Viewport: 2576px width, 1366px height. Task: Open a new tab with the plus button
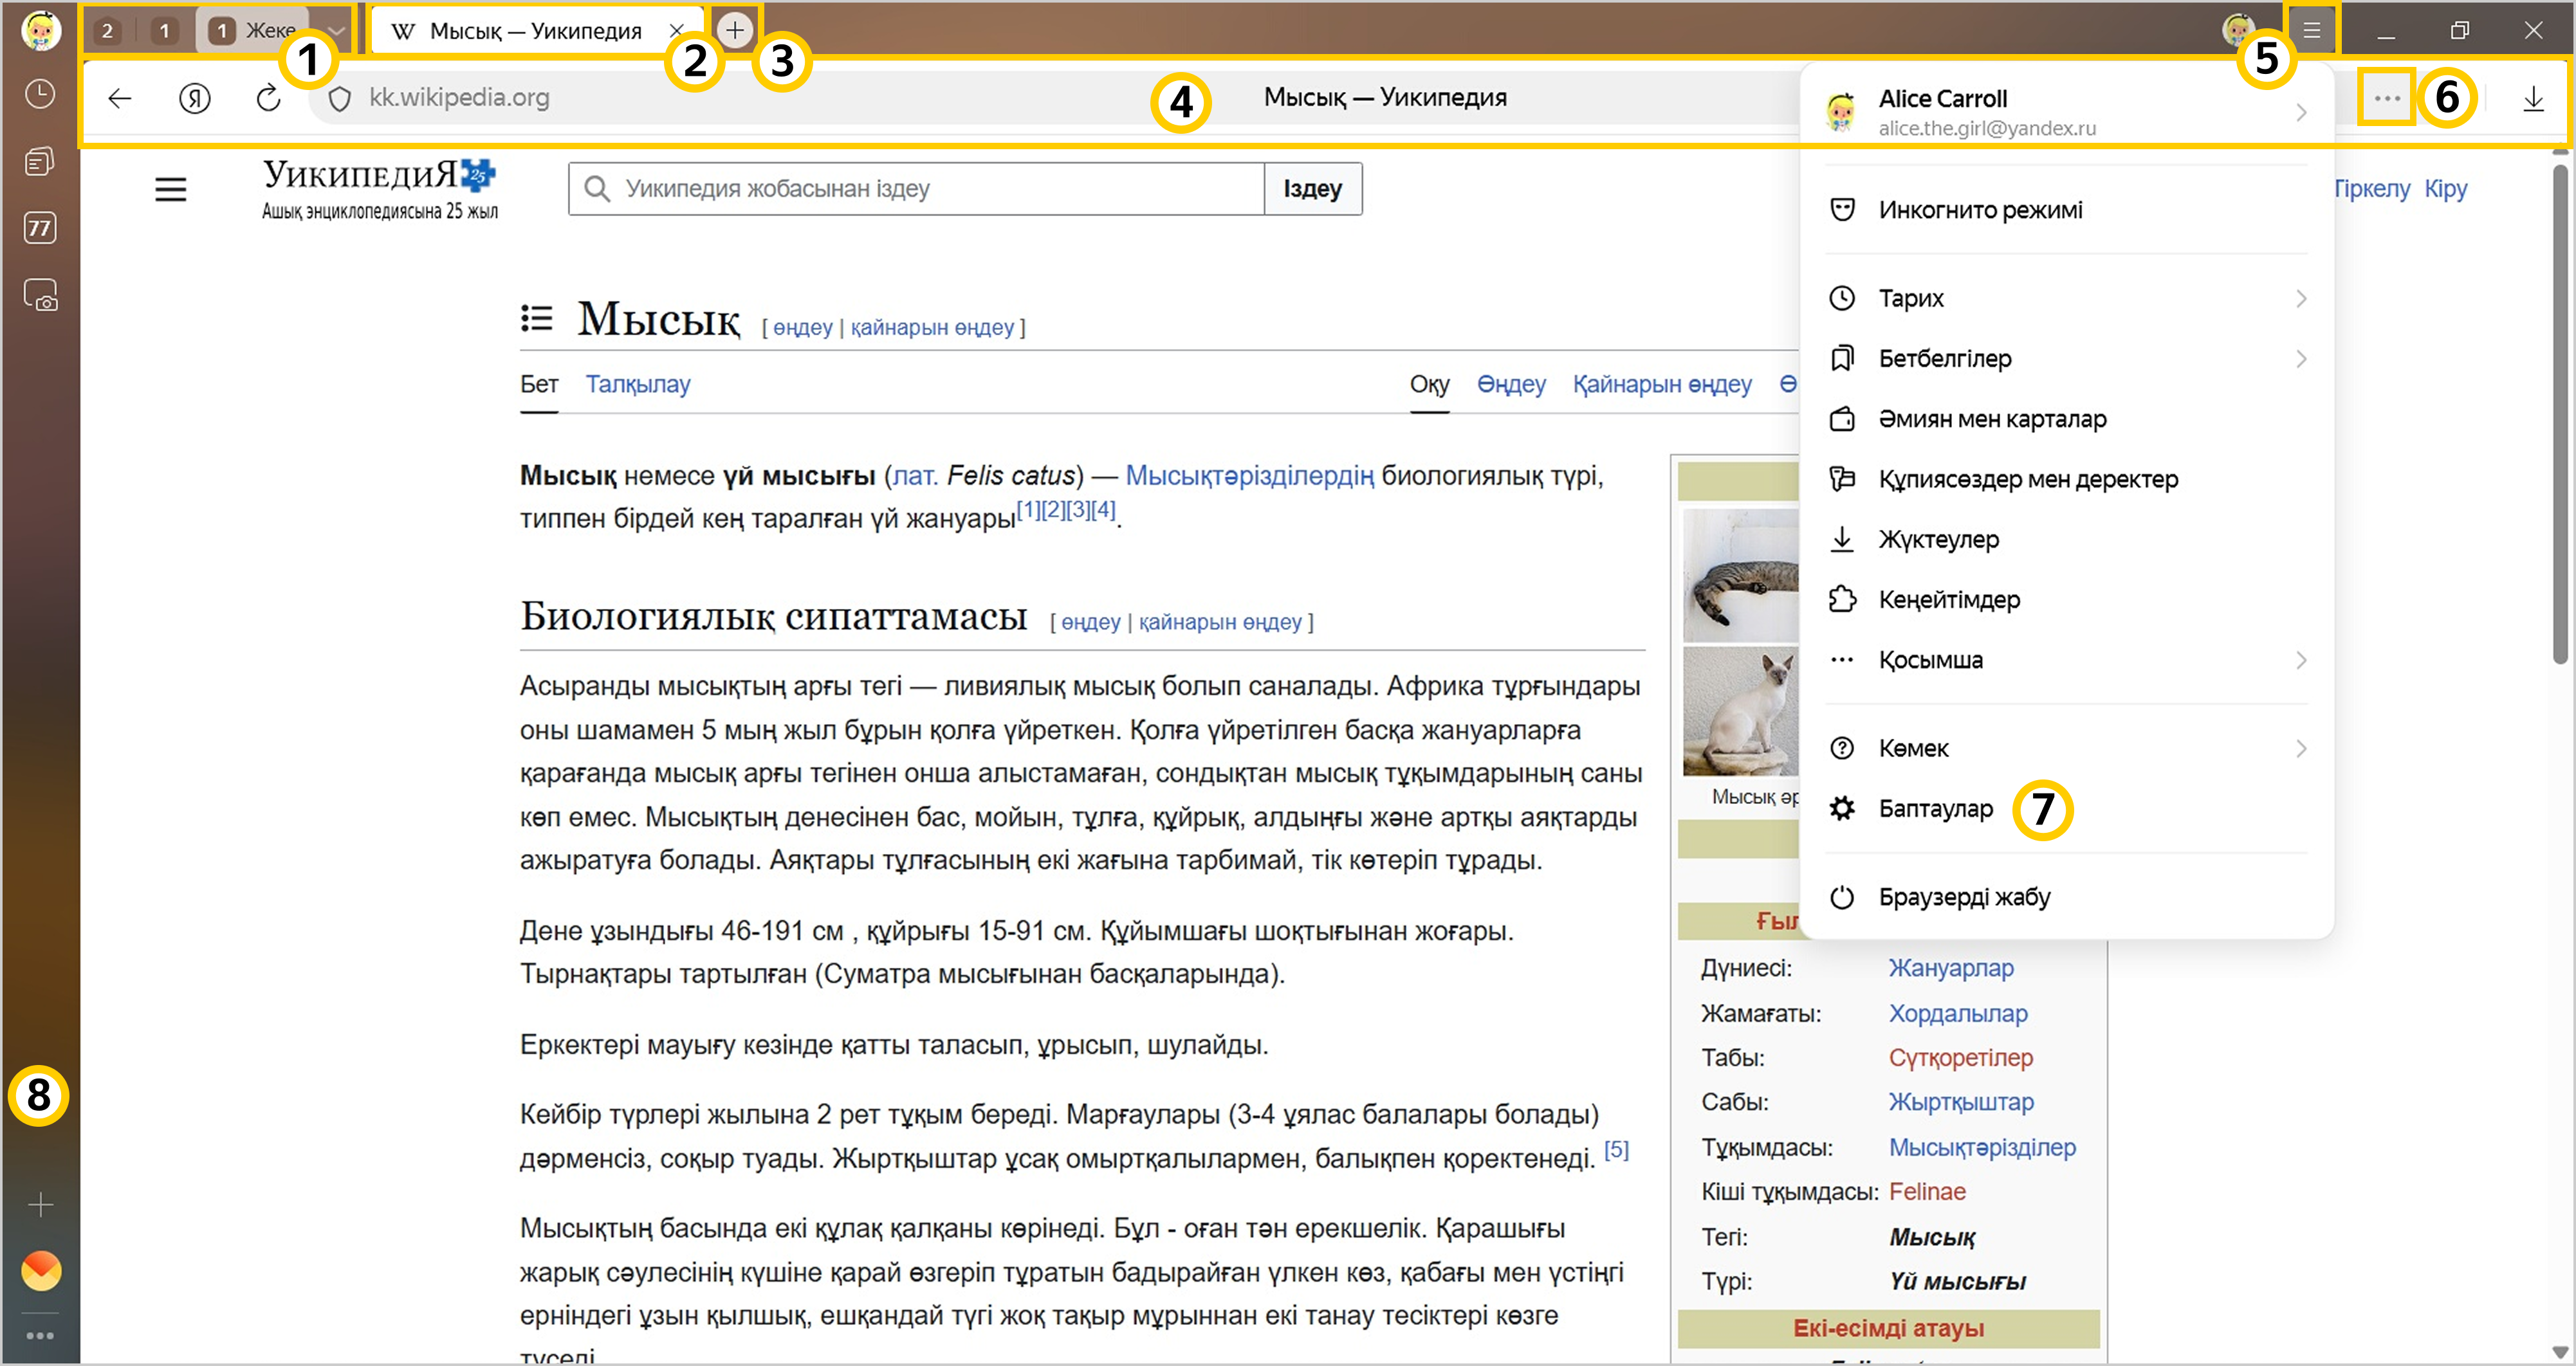735,30
